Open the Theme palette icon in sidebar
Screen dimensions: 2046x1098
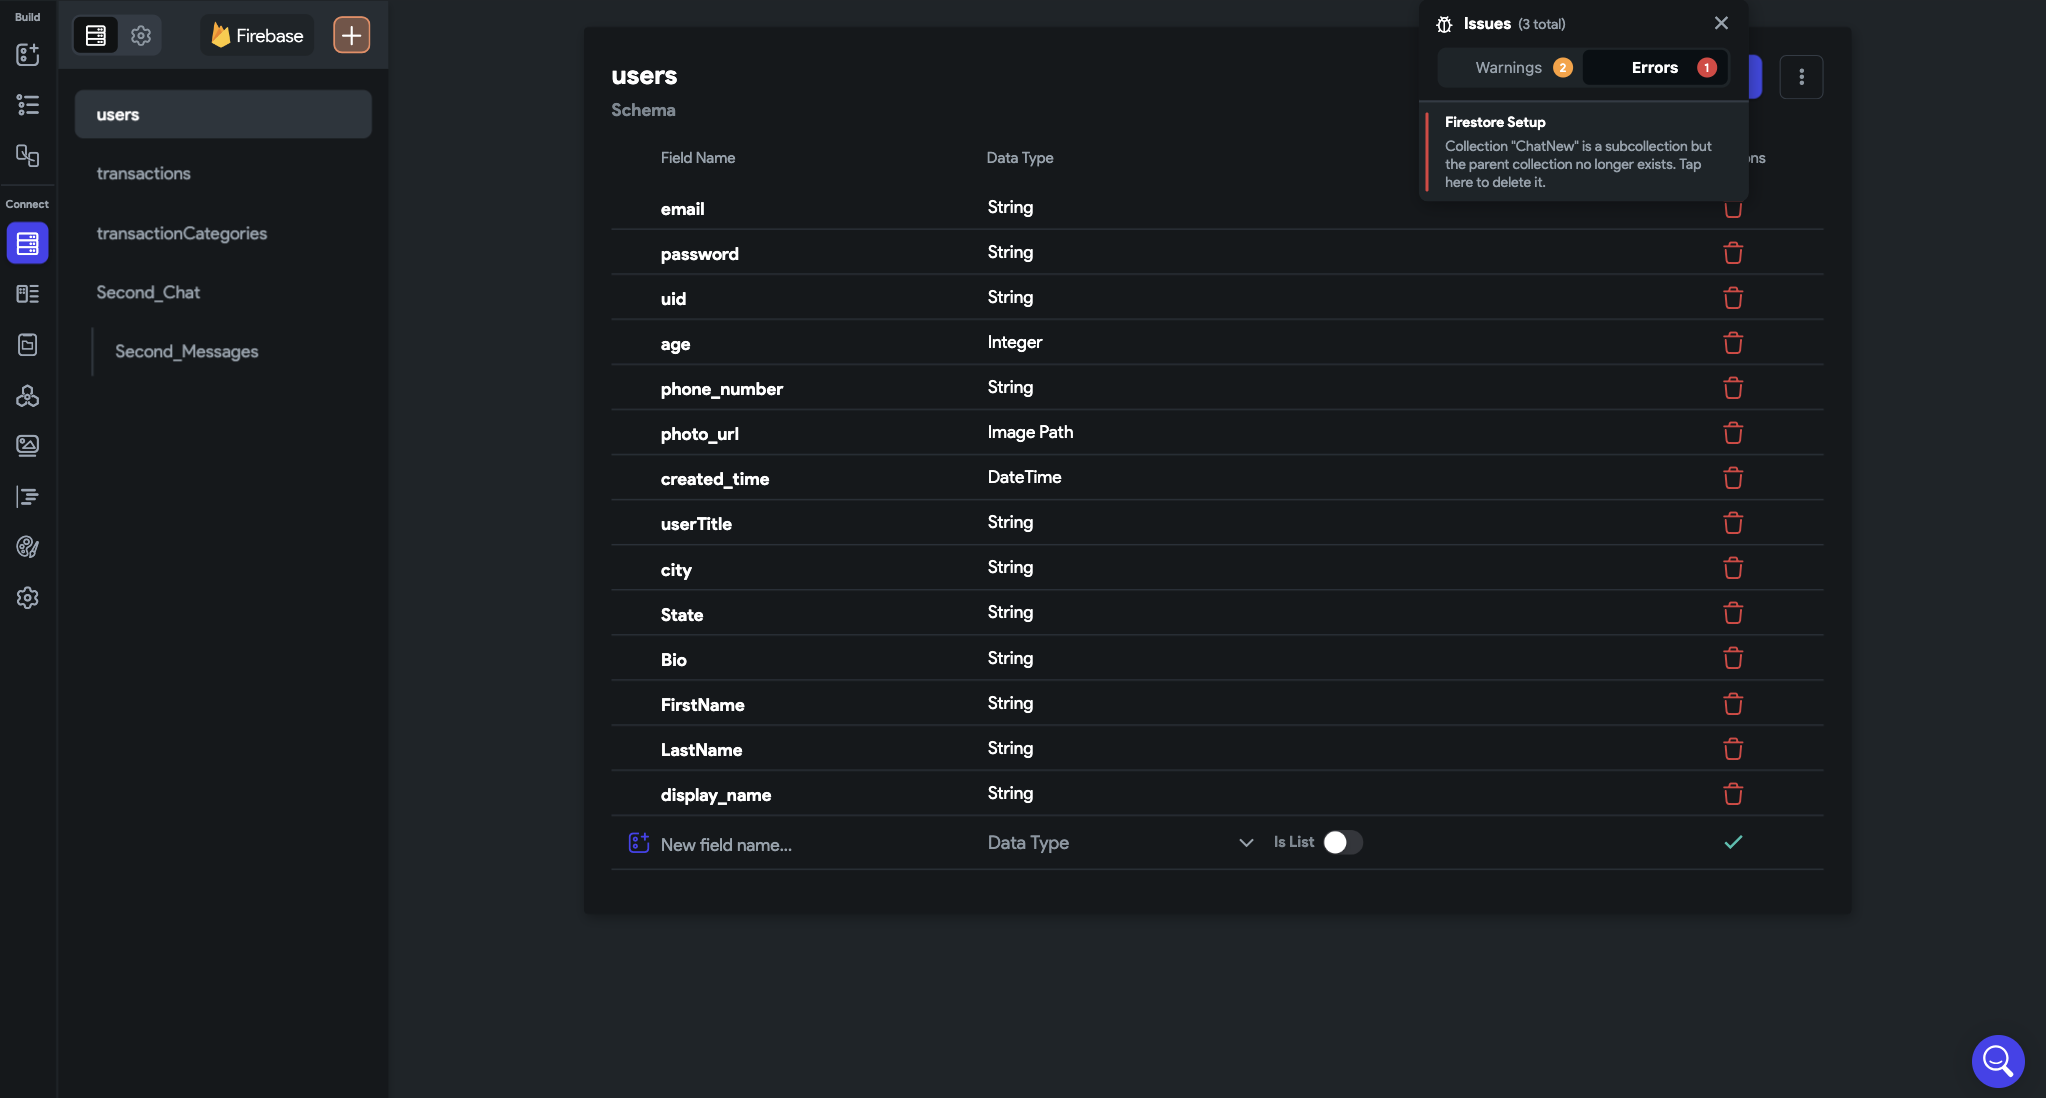click(x=28, y=547)
